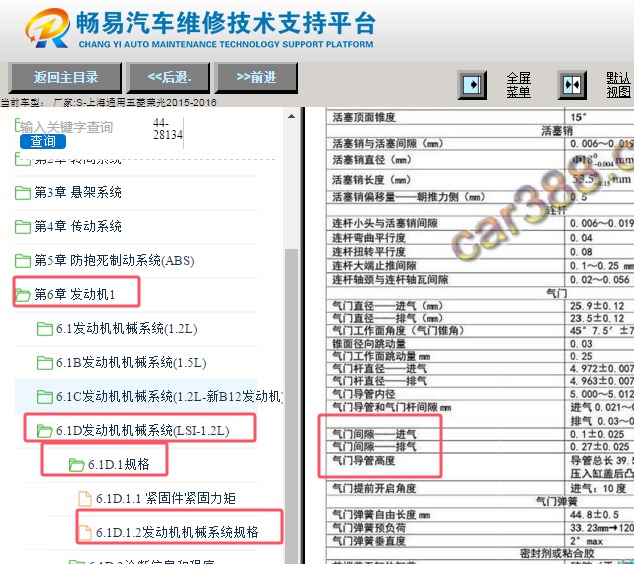The height and width of the screenshot is (564, 634).
Task: Click the 44-28134 code text
Action: [x=167, y=129]
